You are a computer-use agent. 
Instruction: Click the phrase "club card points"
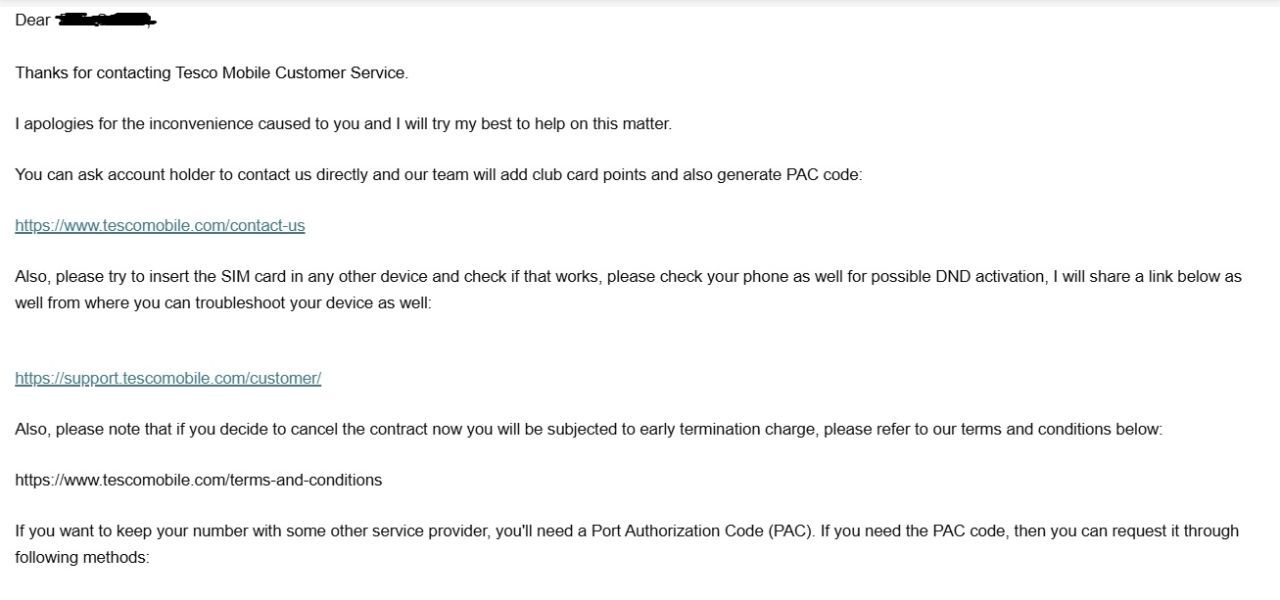[587, 175]
